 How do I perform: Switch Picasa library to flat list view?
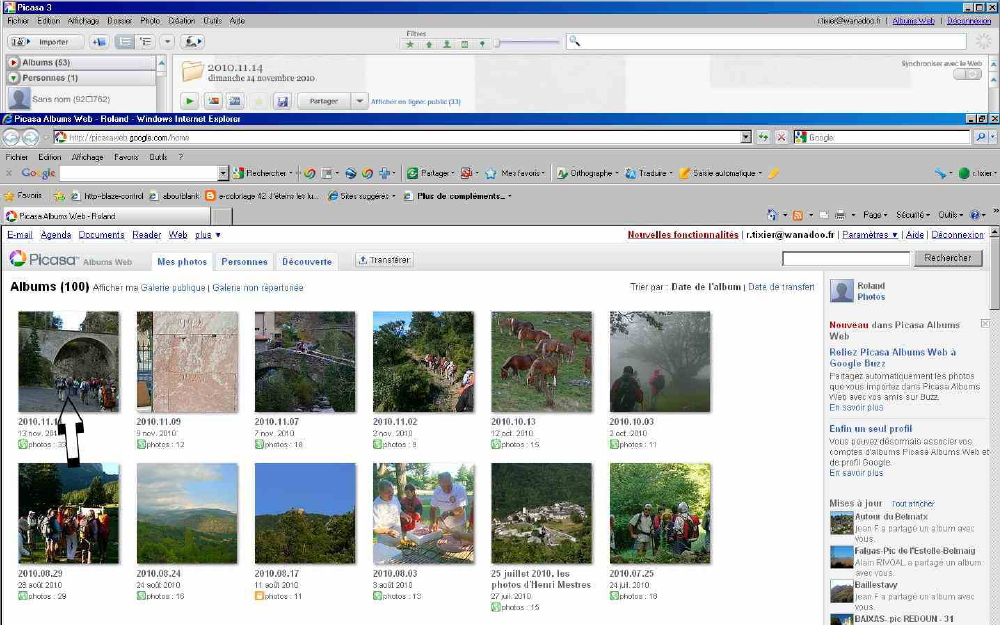pyautogui.click(x=125, y=42)
